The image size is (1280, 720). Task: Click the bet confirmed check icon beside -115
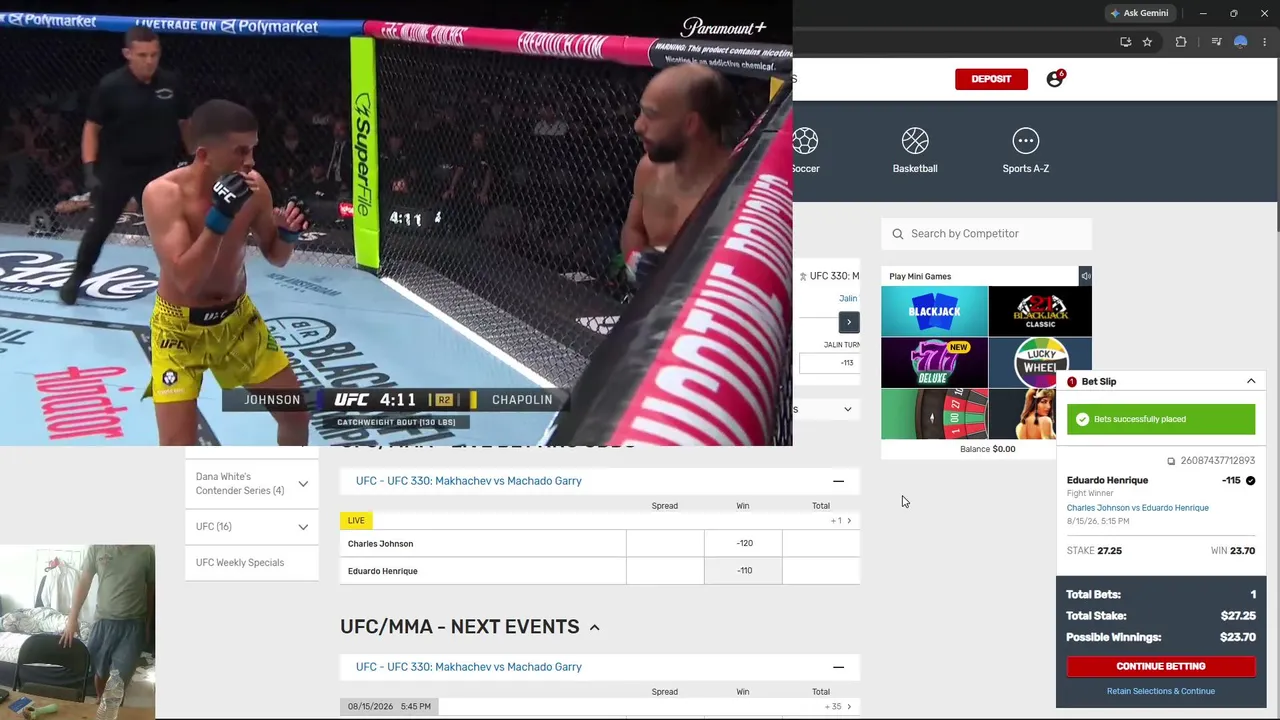[1250, 481]
